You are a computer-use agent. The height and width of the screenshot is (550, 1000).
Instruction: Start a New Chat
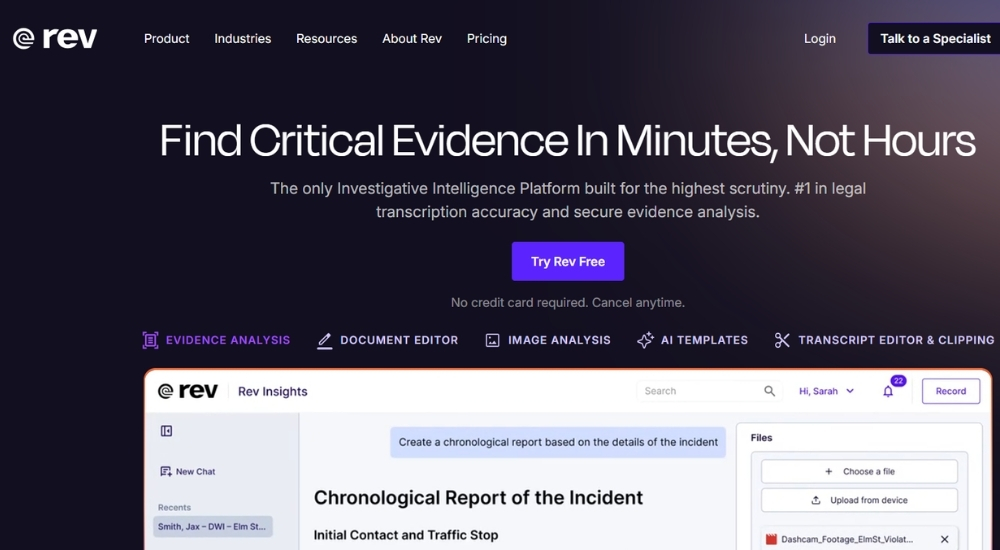click(188, 472)
